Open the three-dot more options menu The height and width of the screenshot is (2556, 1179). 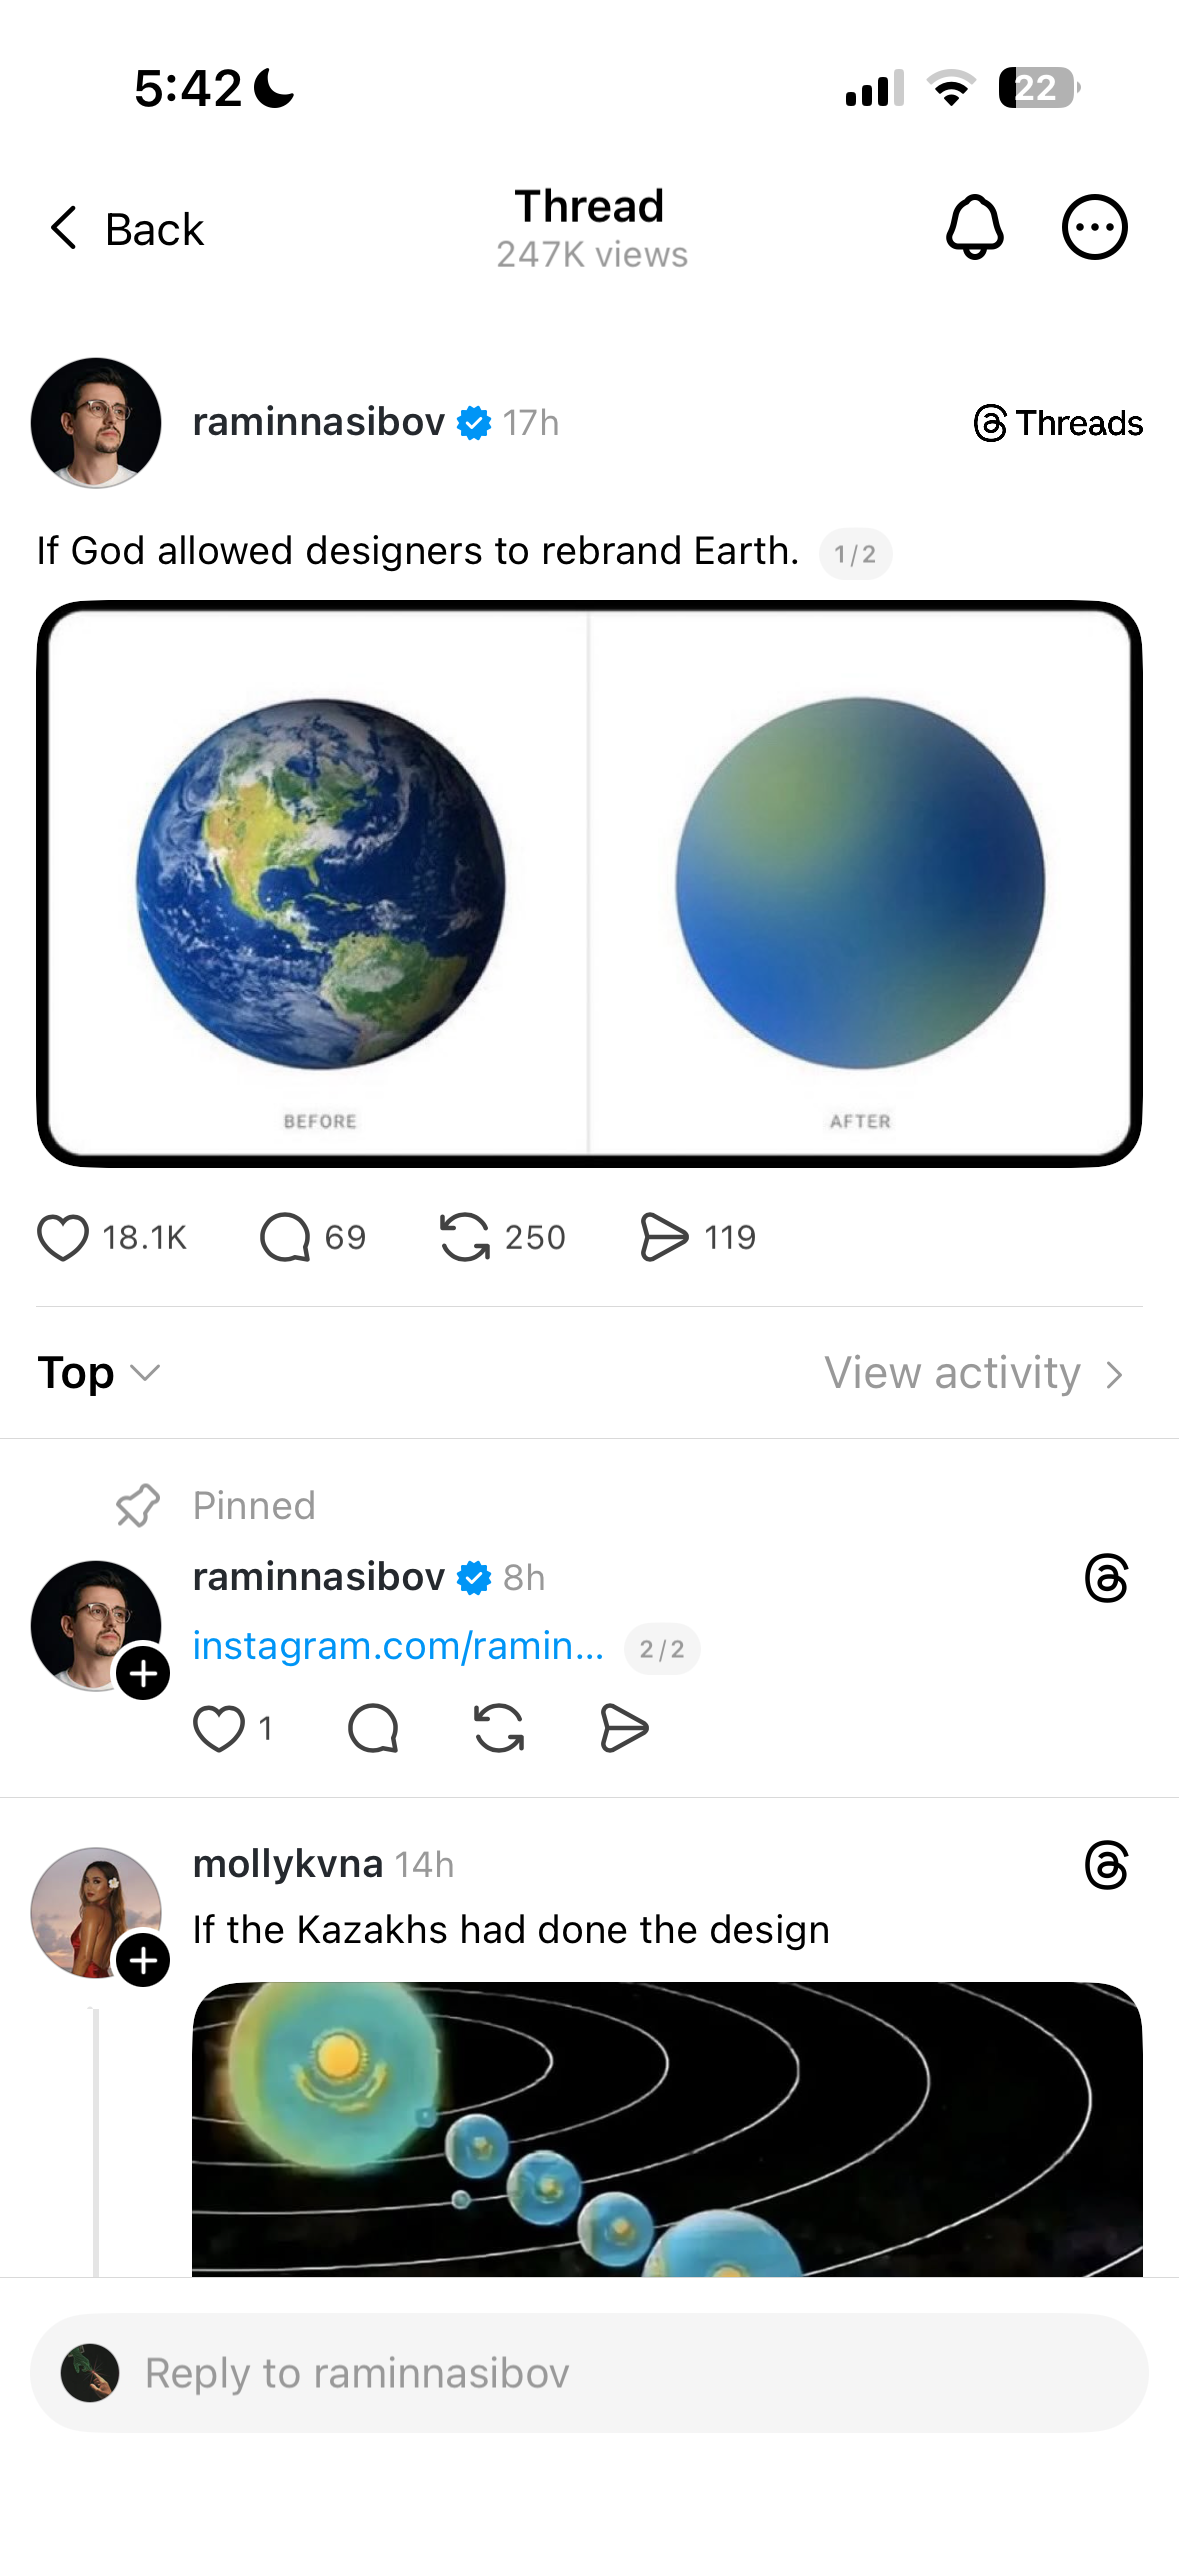tap(1094, 227)
